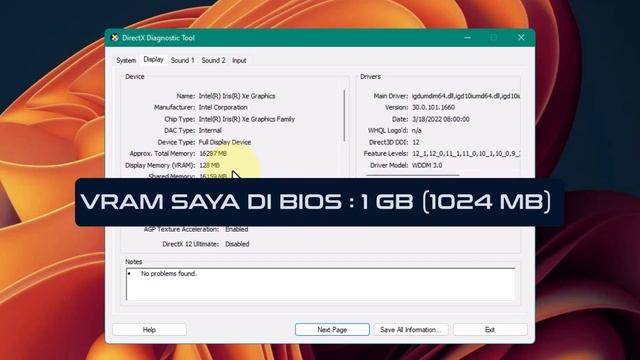Click the Help button
640x360 pixels.
149,329
